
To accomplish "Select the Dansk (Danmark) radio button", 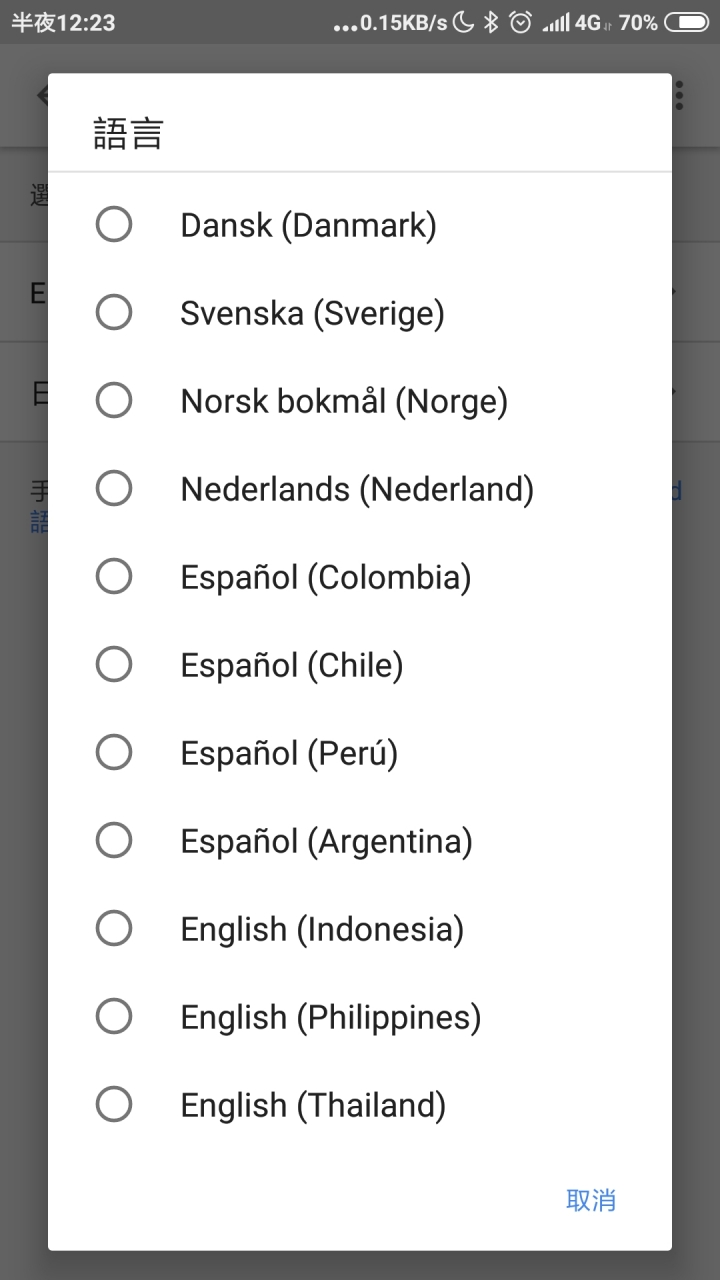I will click(113, 224).
